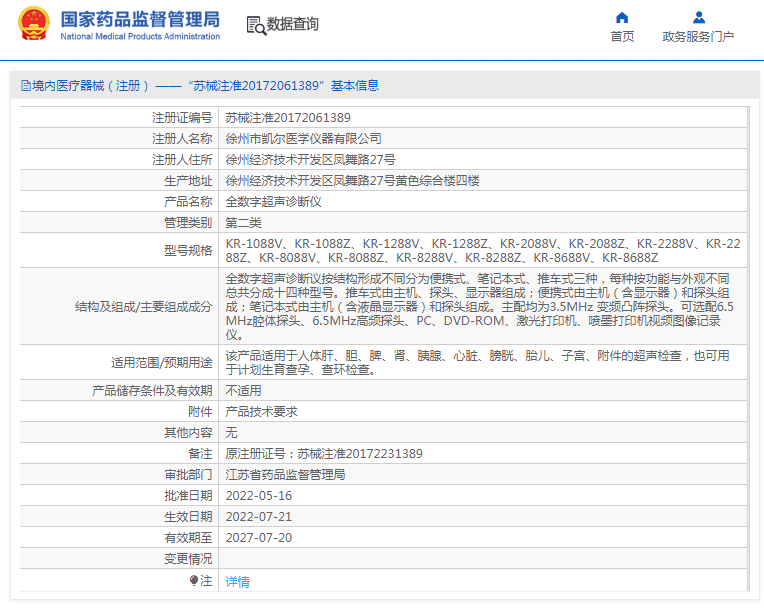
Task: Go to 数据查询 text label
Action: (293, 25)
